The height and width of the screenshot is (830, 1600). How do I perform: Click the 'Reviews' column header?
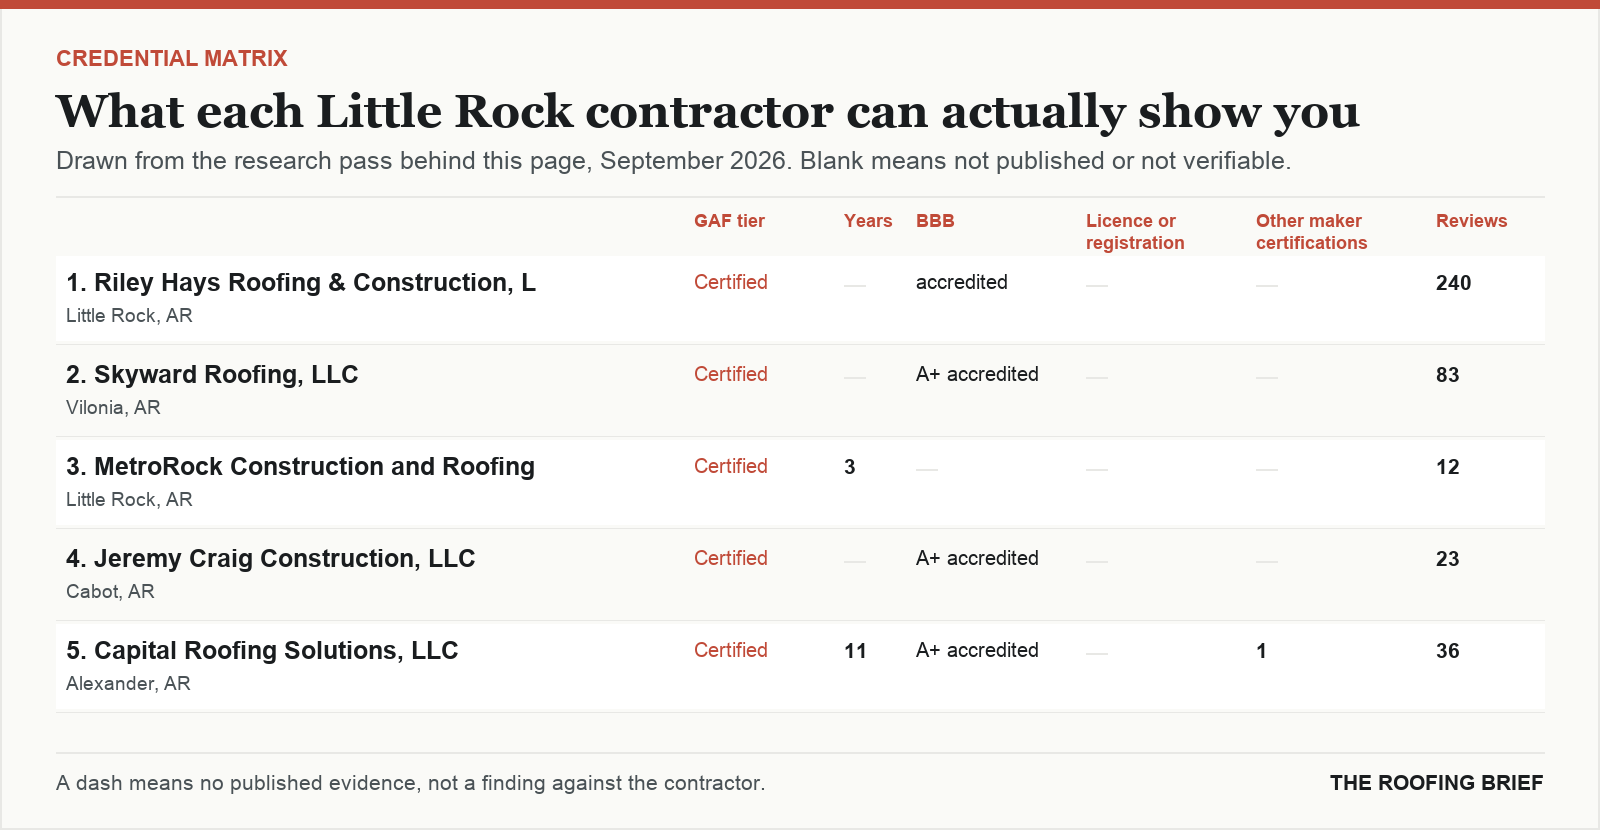[1471, 221]
